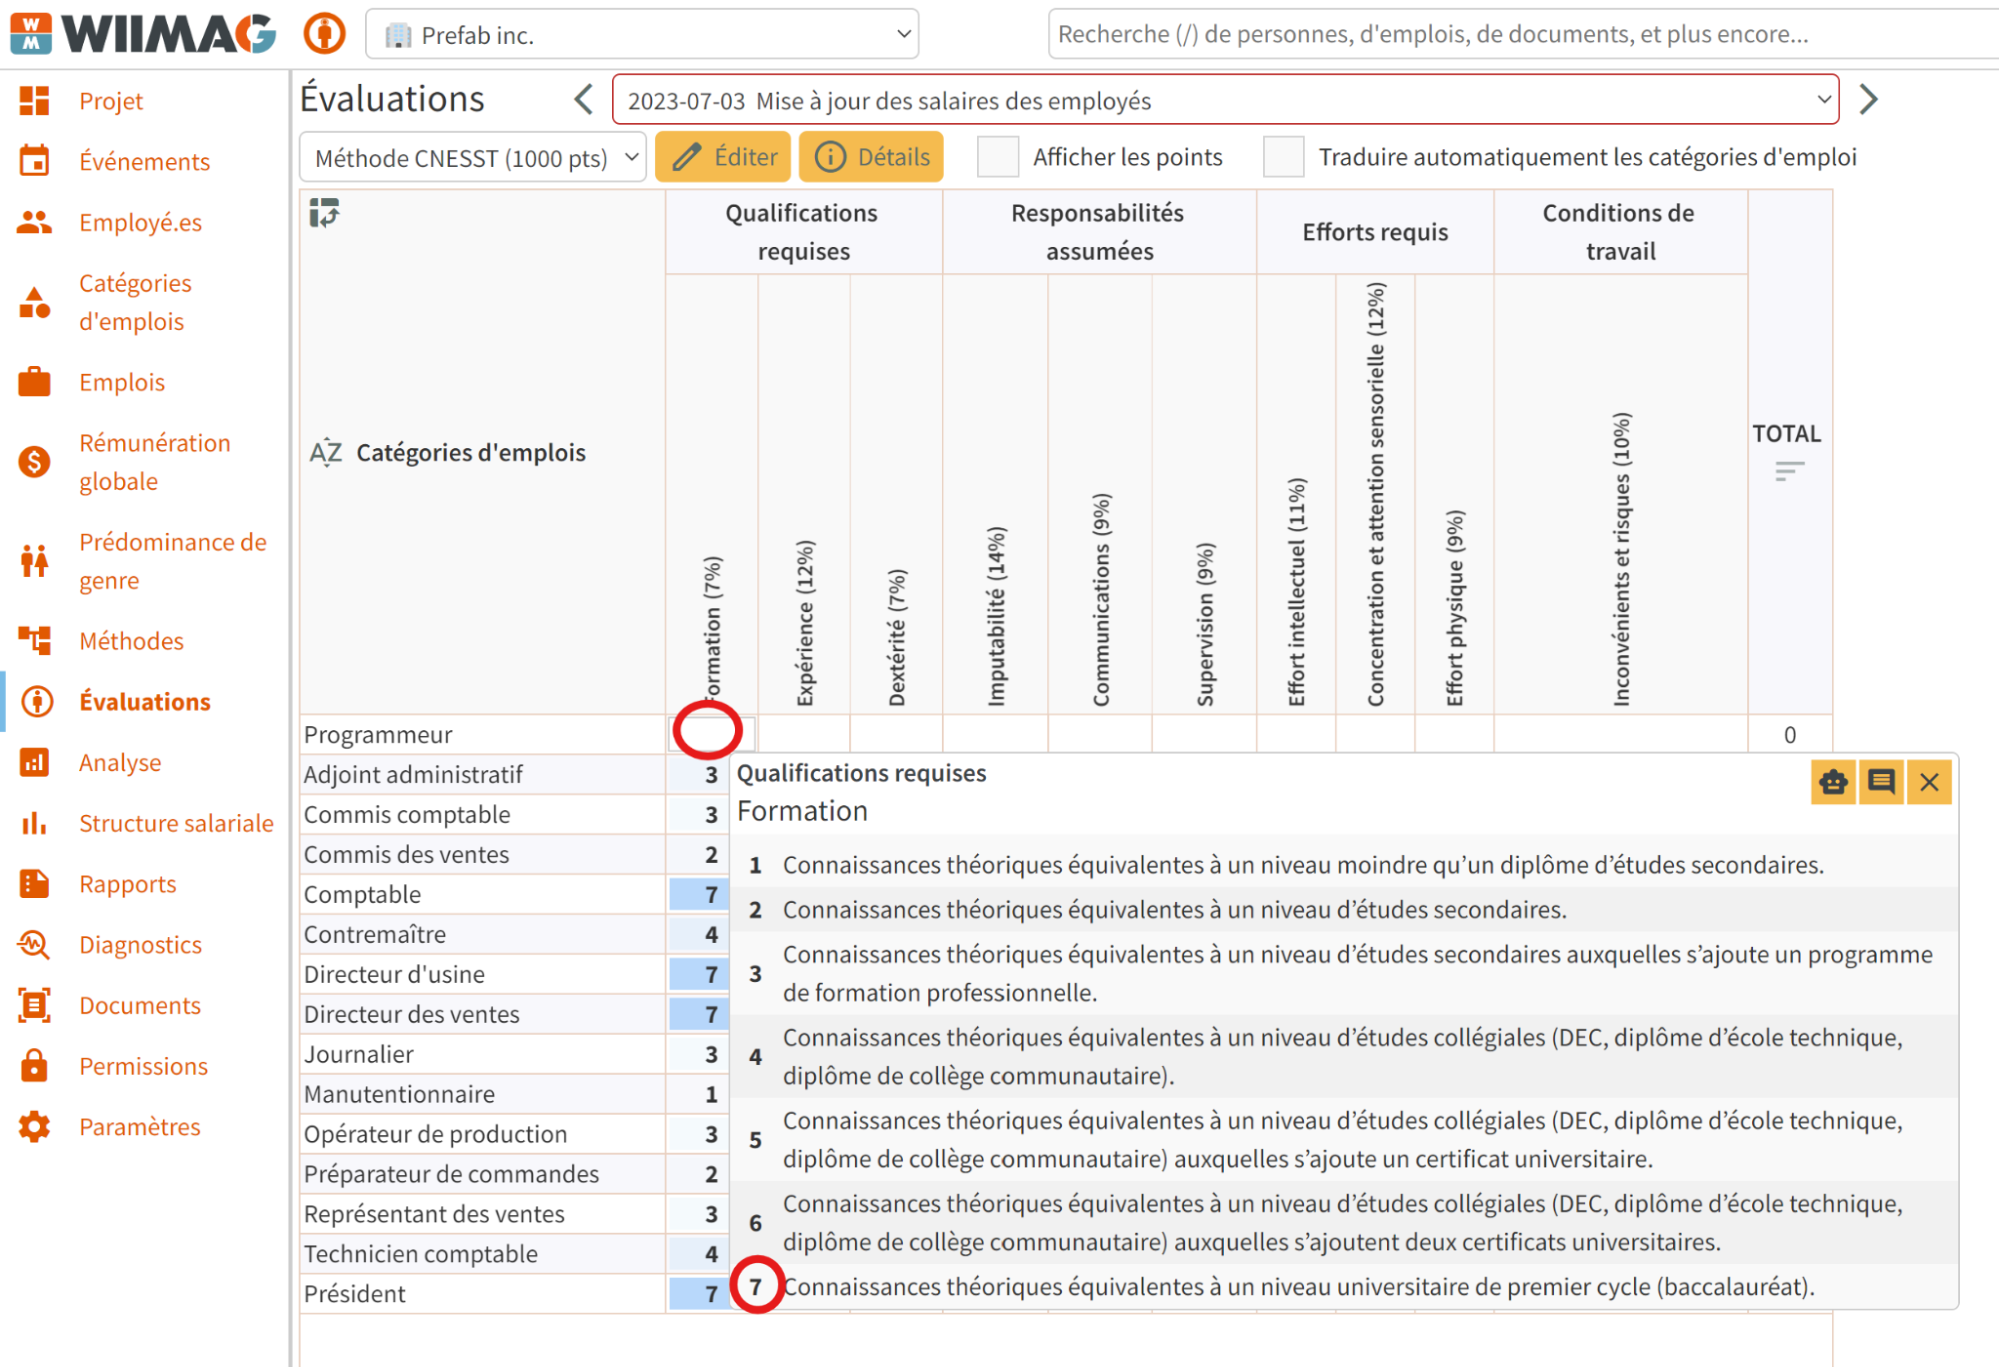This screenshot has width=1999, height=1367.
Task: Click the swap rows/columns icon in table corner
Action: [324, 212]
